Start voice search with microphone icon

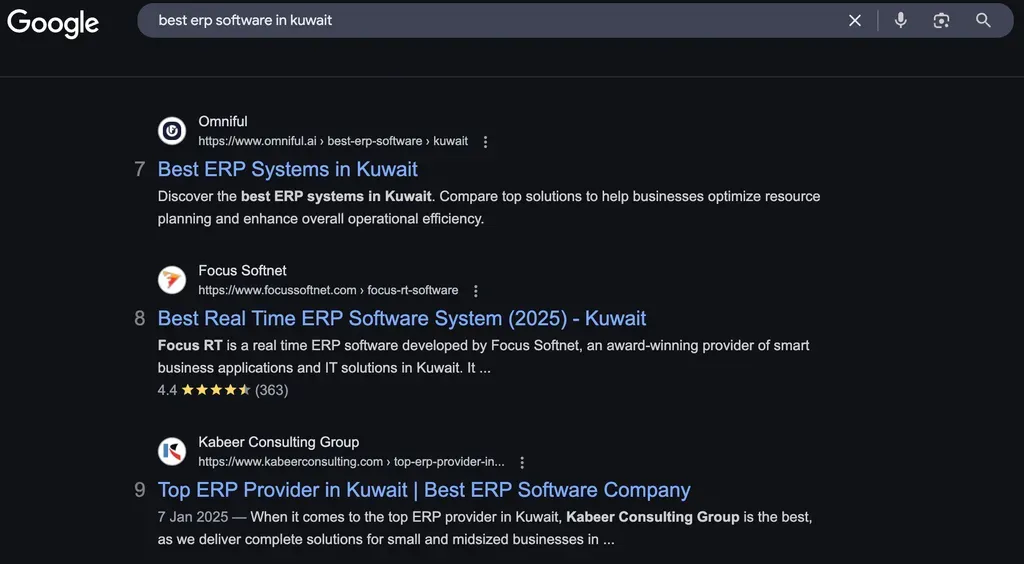[x=901, y=20]
